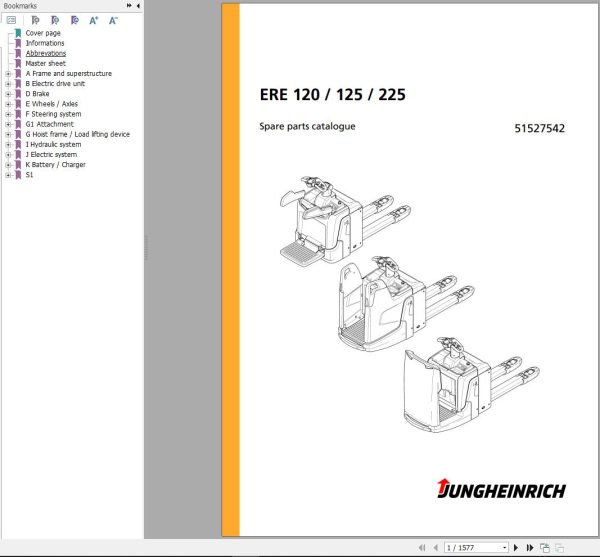The image size is (600, 557).
Task: Go to the previous page
Action: (435, 548)
